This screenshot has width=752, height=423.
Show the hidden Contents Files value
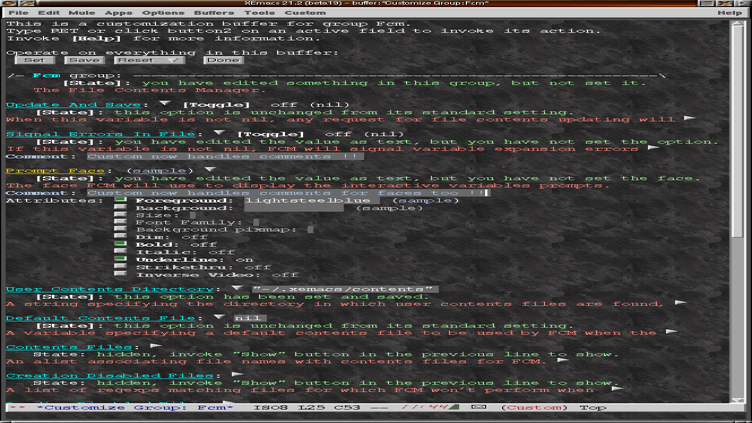click(x=155, y=345)
